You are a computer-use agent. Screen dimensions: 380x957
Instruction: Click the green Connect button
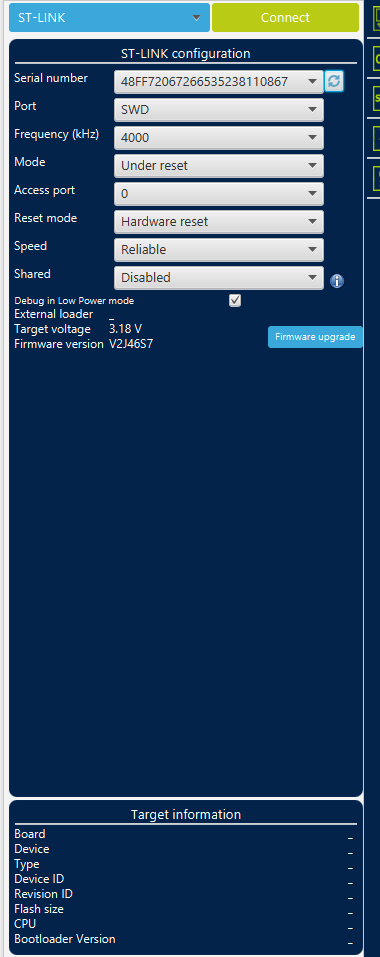click(x=285, y=18)
